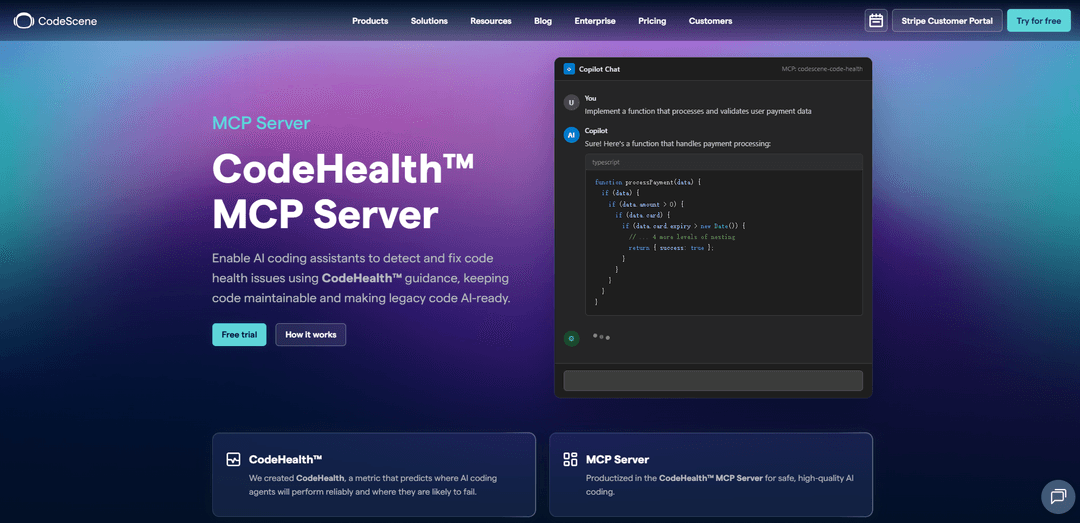1080x523 pixels.
Task: Click the 'How it works' button
Action: (x=311, y=335)
